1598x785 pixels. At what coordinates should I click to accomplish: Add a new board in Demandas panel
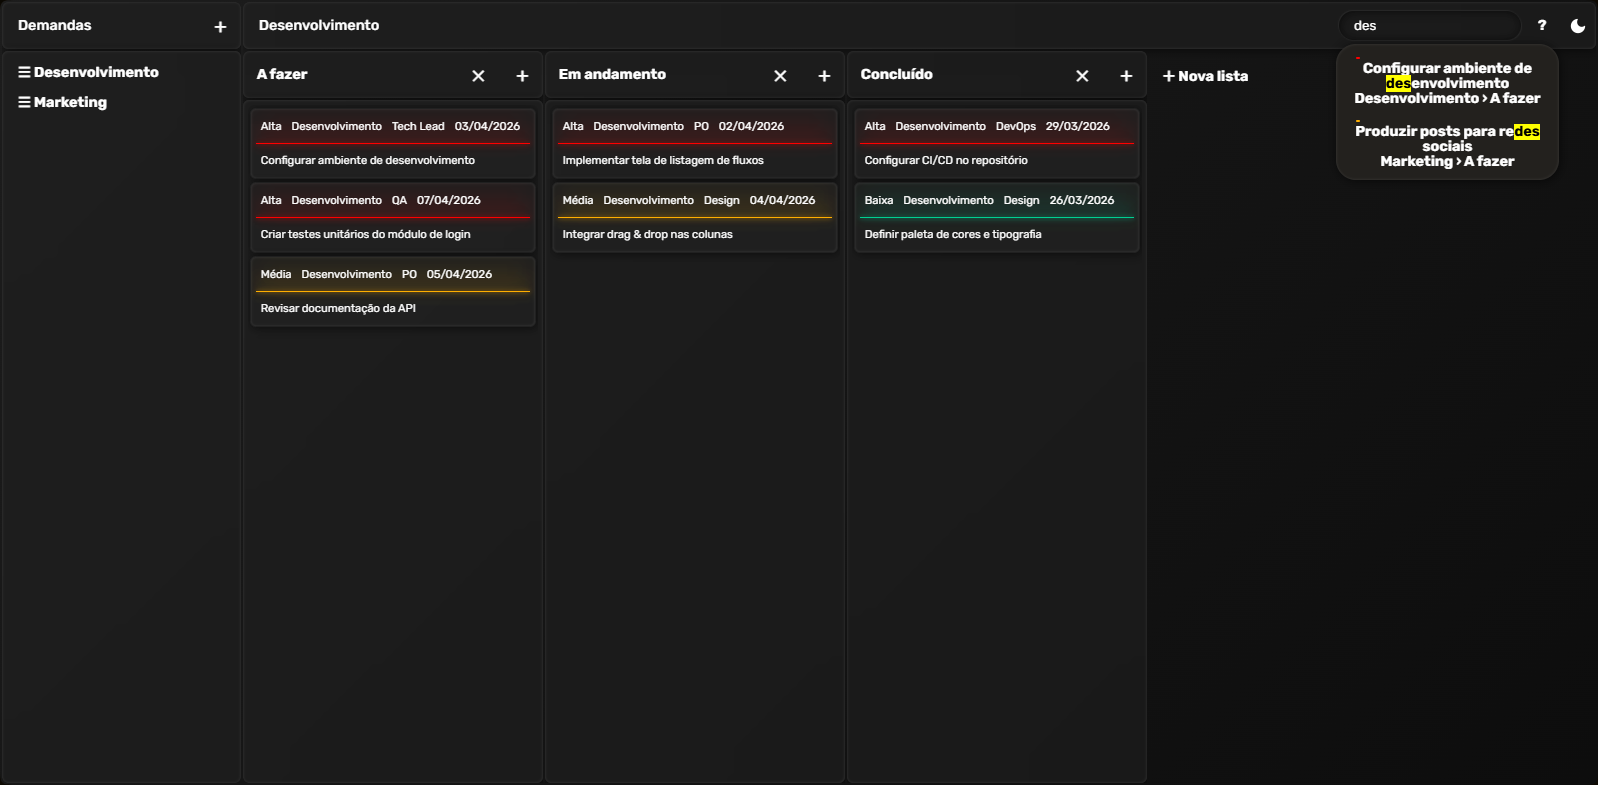click(220, 27)
